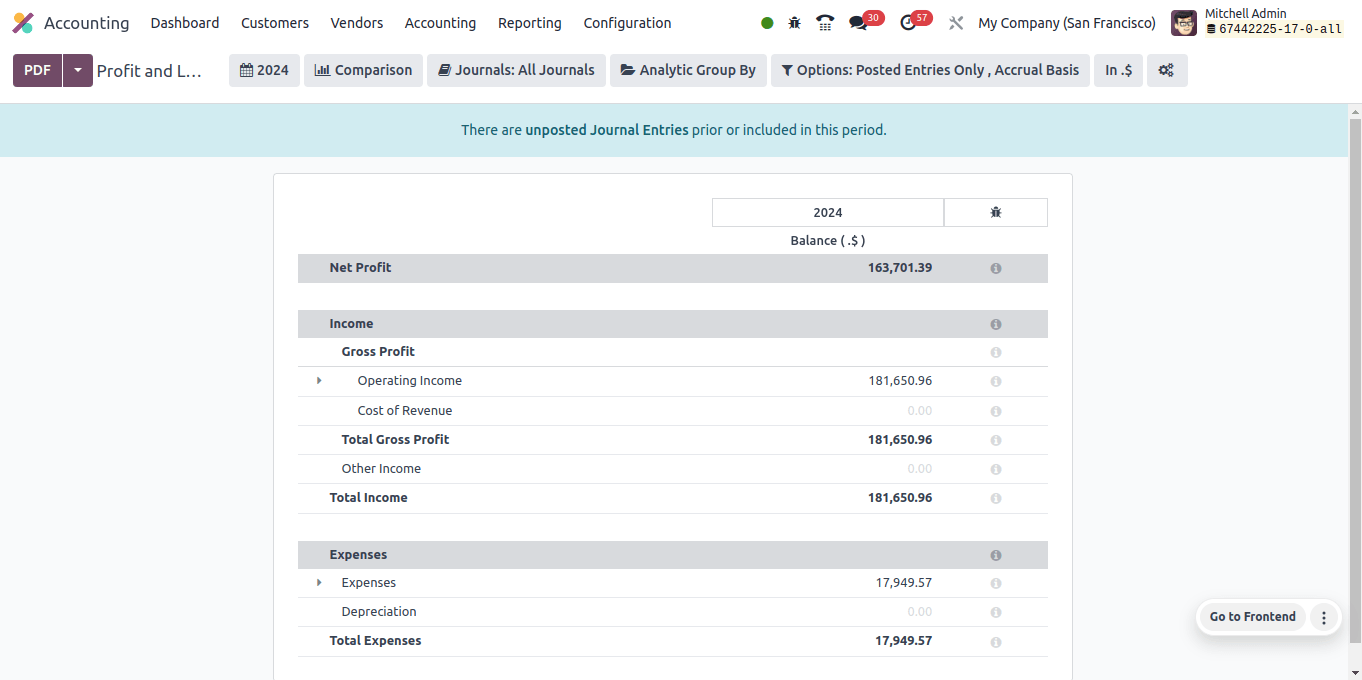Click the wrench and screwdriver tools icon

click(956, 23)
